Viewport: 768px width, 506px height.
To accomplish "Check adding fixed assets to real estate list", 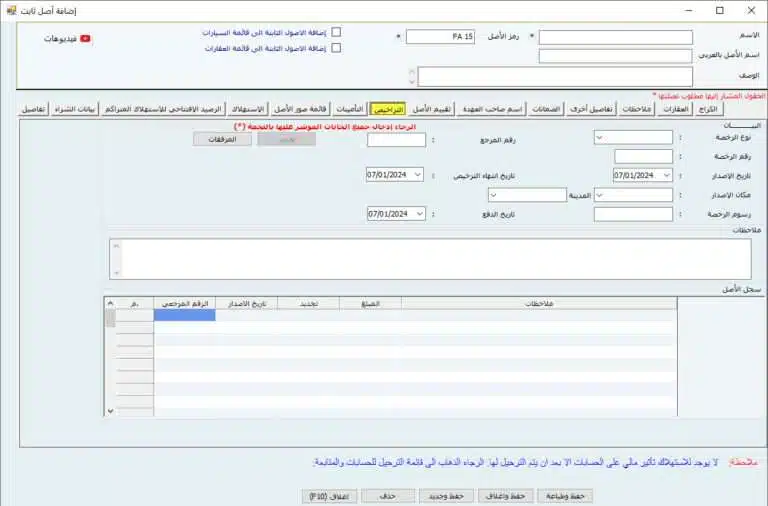I will pos(336,47).
